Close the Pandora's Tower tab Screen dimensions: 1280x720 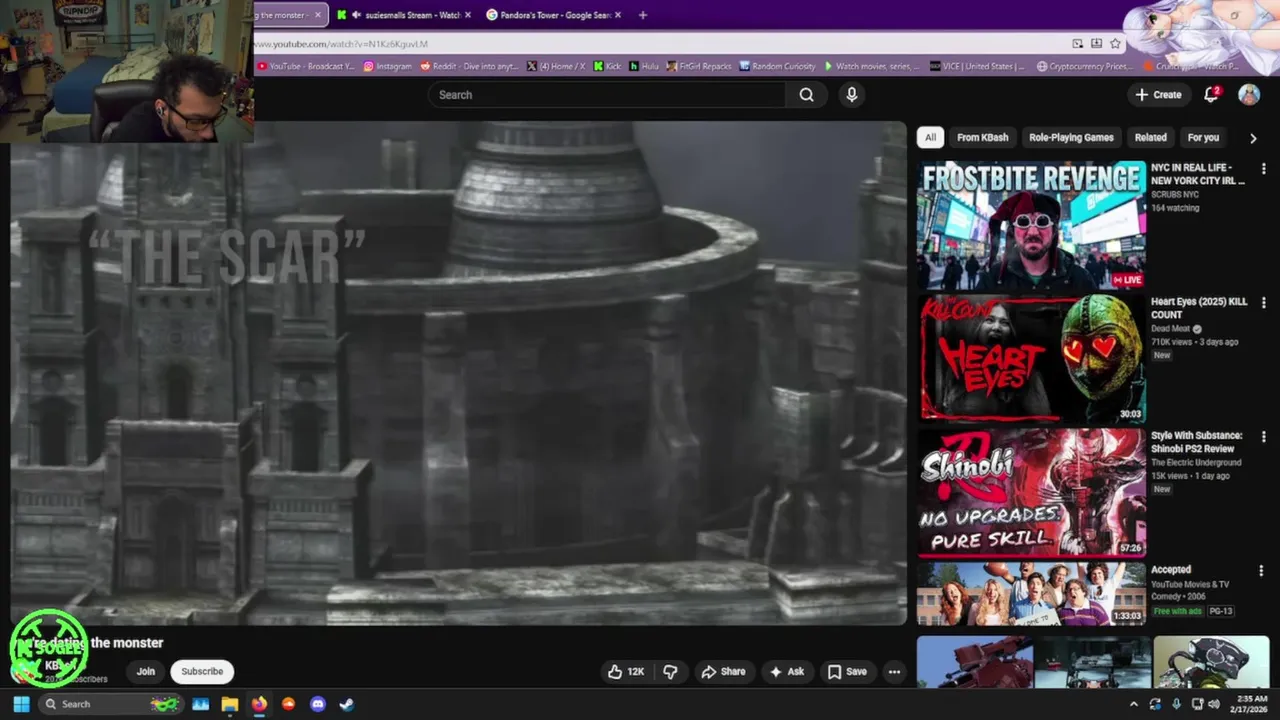[x=617, y=15]
